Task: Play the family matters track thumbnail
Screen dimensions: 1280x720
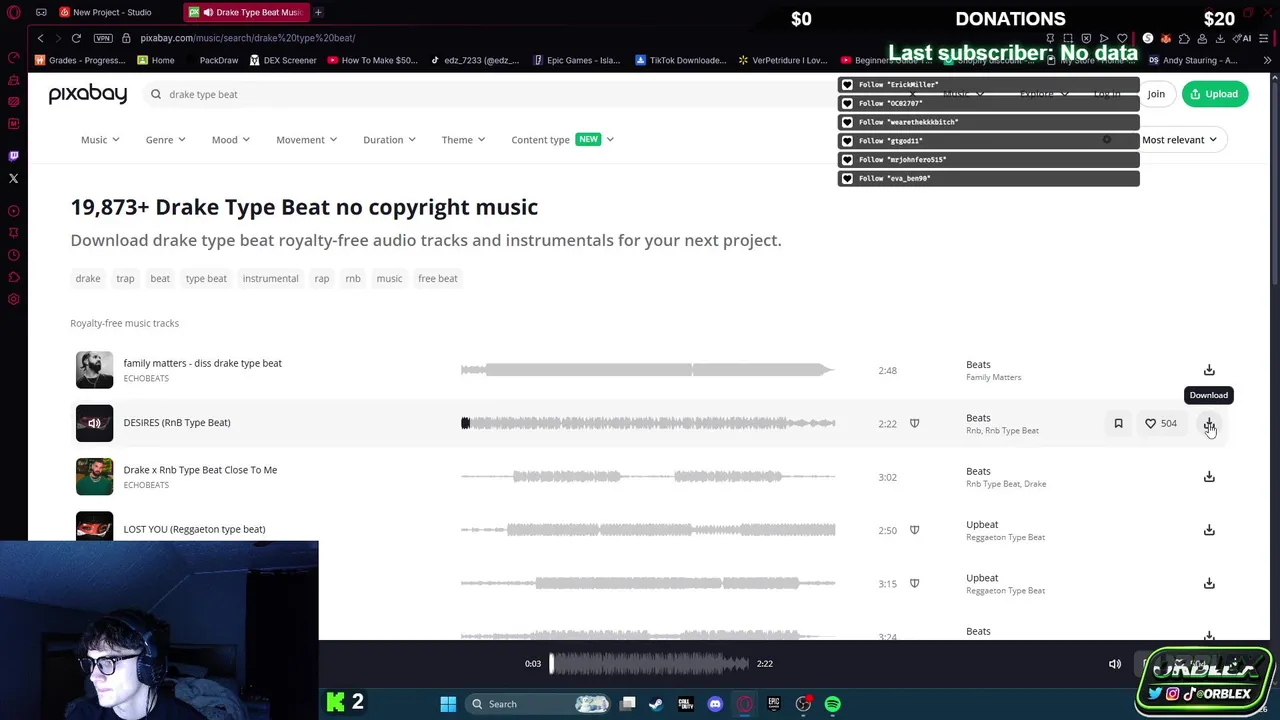Action: click(94, 370)
